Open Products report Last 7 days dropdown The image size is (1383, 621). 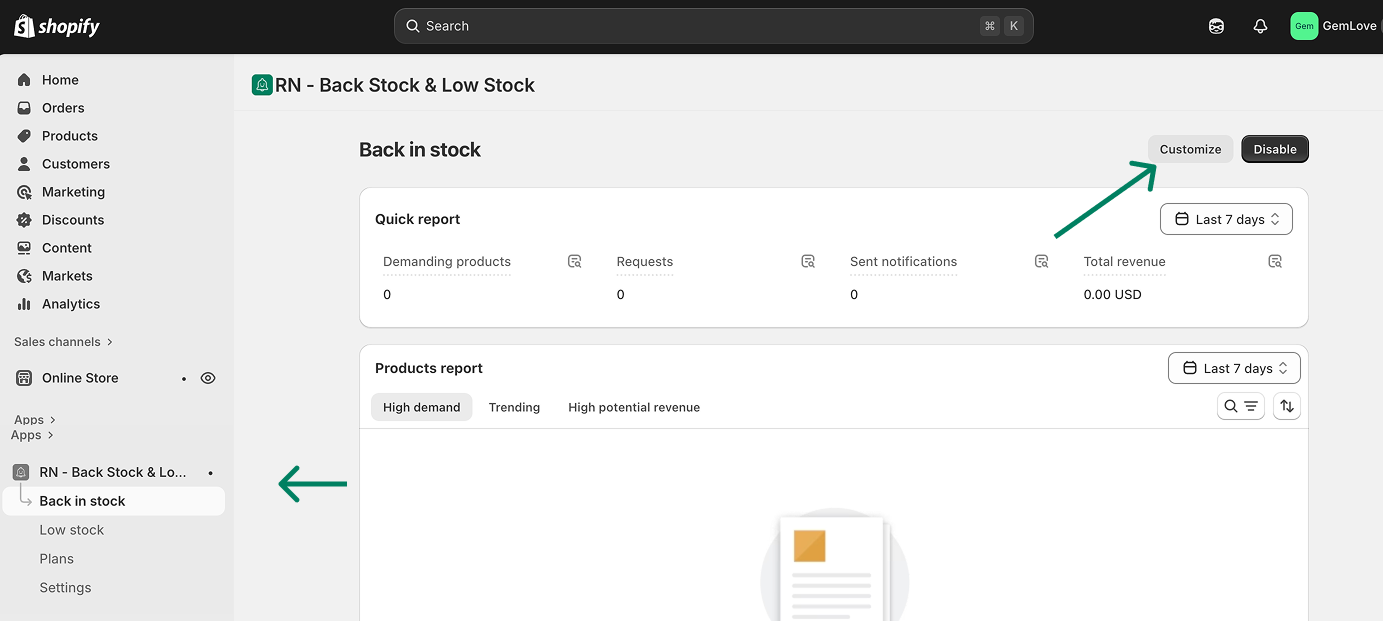click(1234, 368)
